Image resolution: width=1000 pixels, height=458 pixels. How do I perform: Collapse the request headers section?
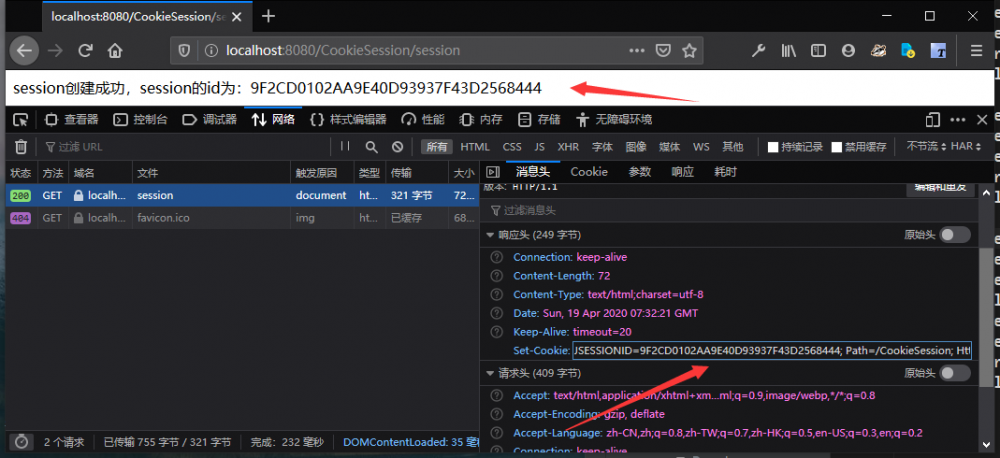[x=490, y=373]
